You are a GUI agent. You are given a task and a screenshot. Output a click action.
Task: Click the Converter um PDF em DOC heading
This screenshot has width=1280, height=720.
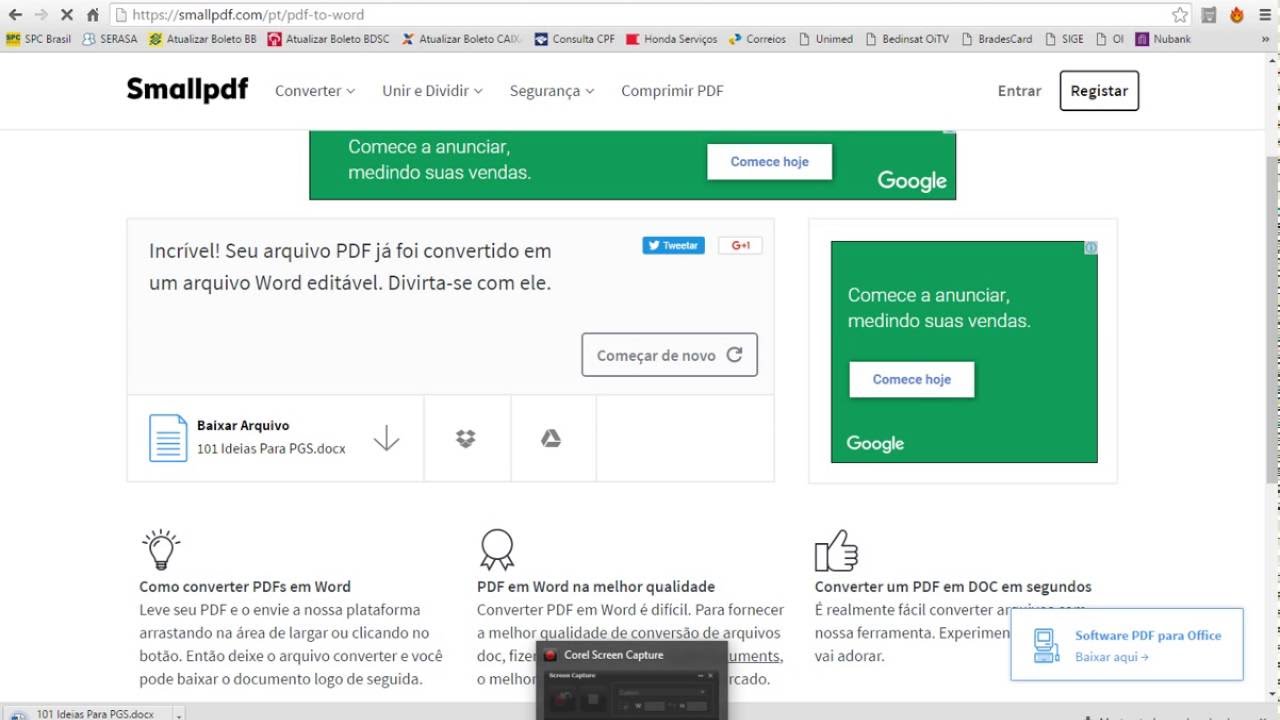pyautogui.click(x=953, y=586)
